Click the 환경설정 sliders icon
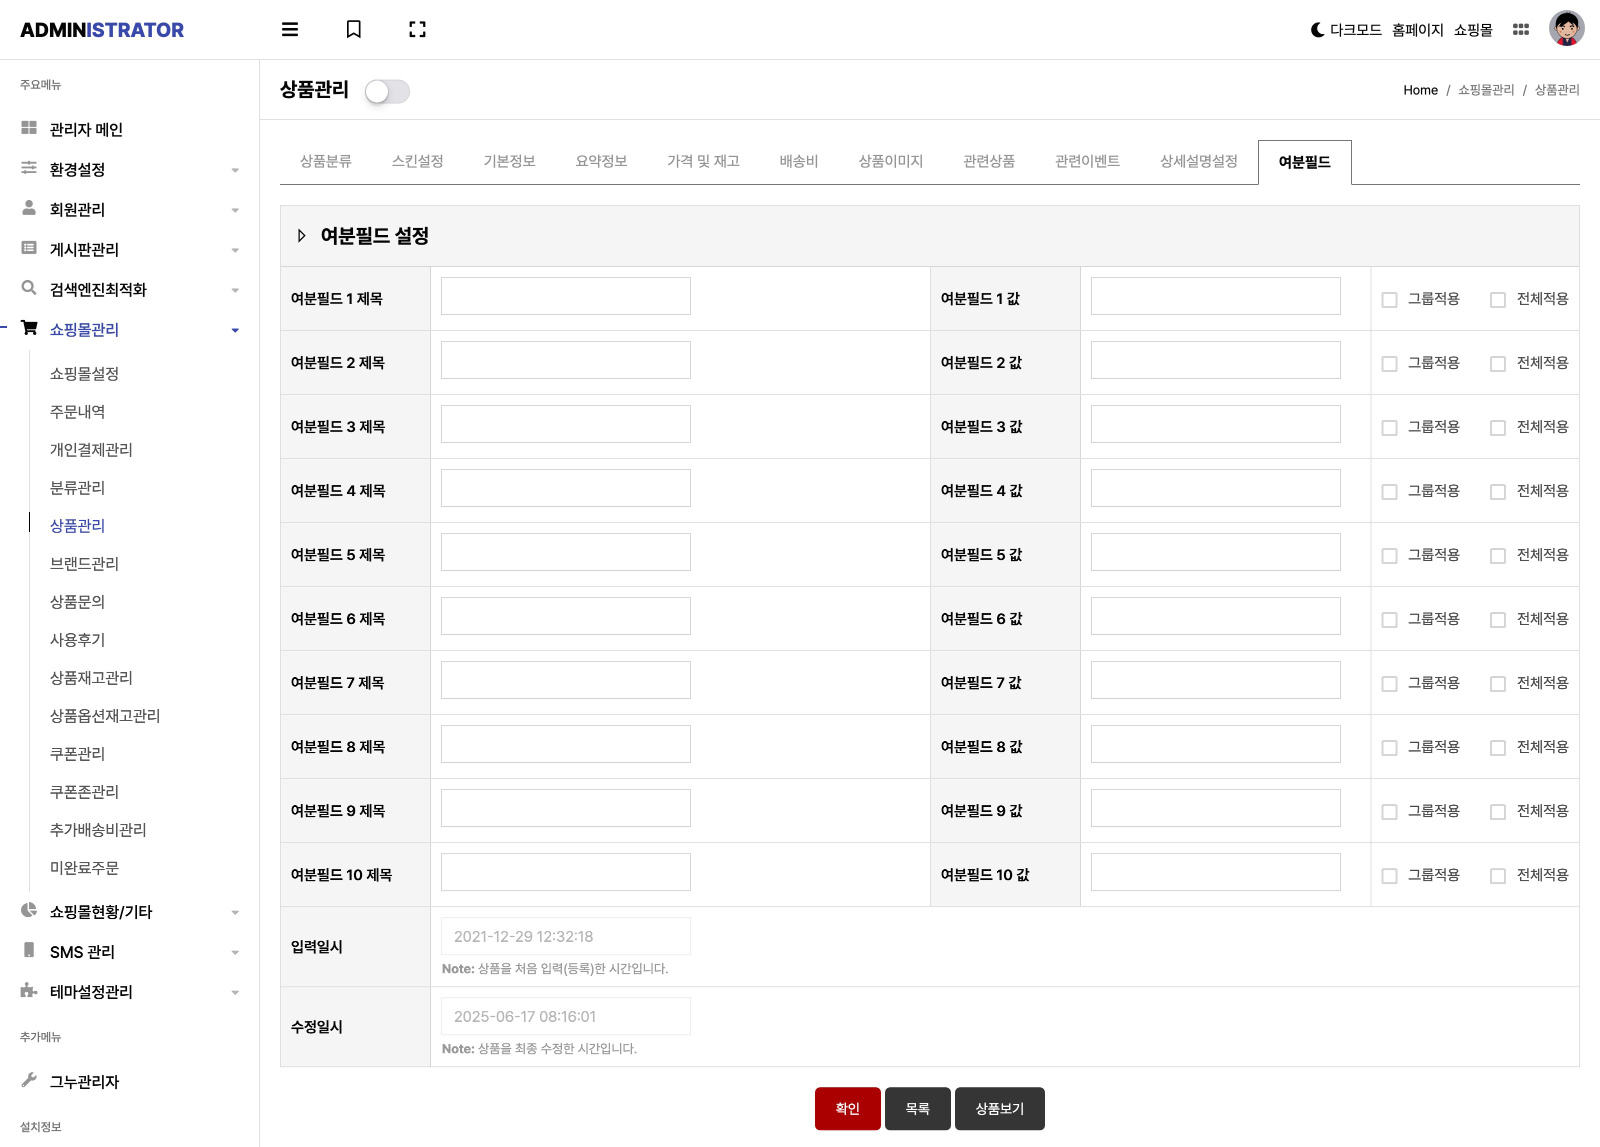Screen dimensions: 1600x1147 pos(29,168)
